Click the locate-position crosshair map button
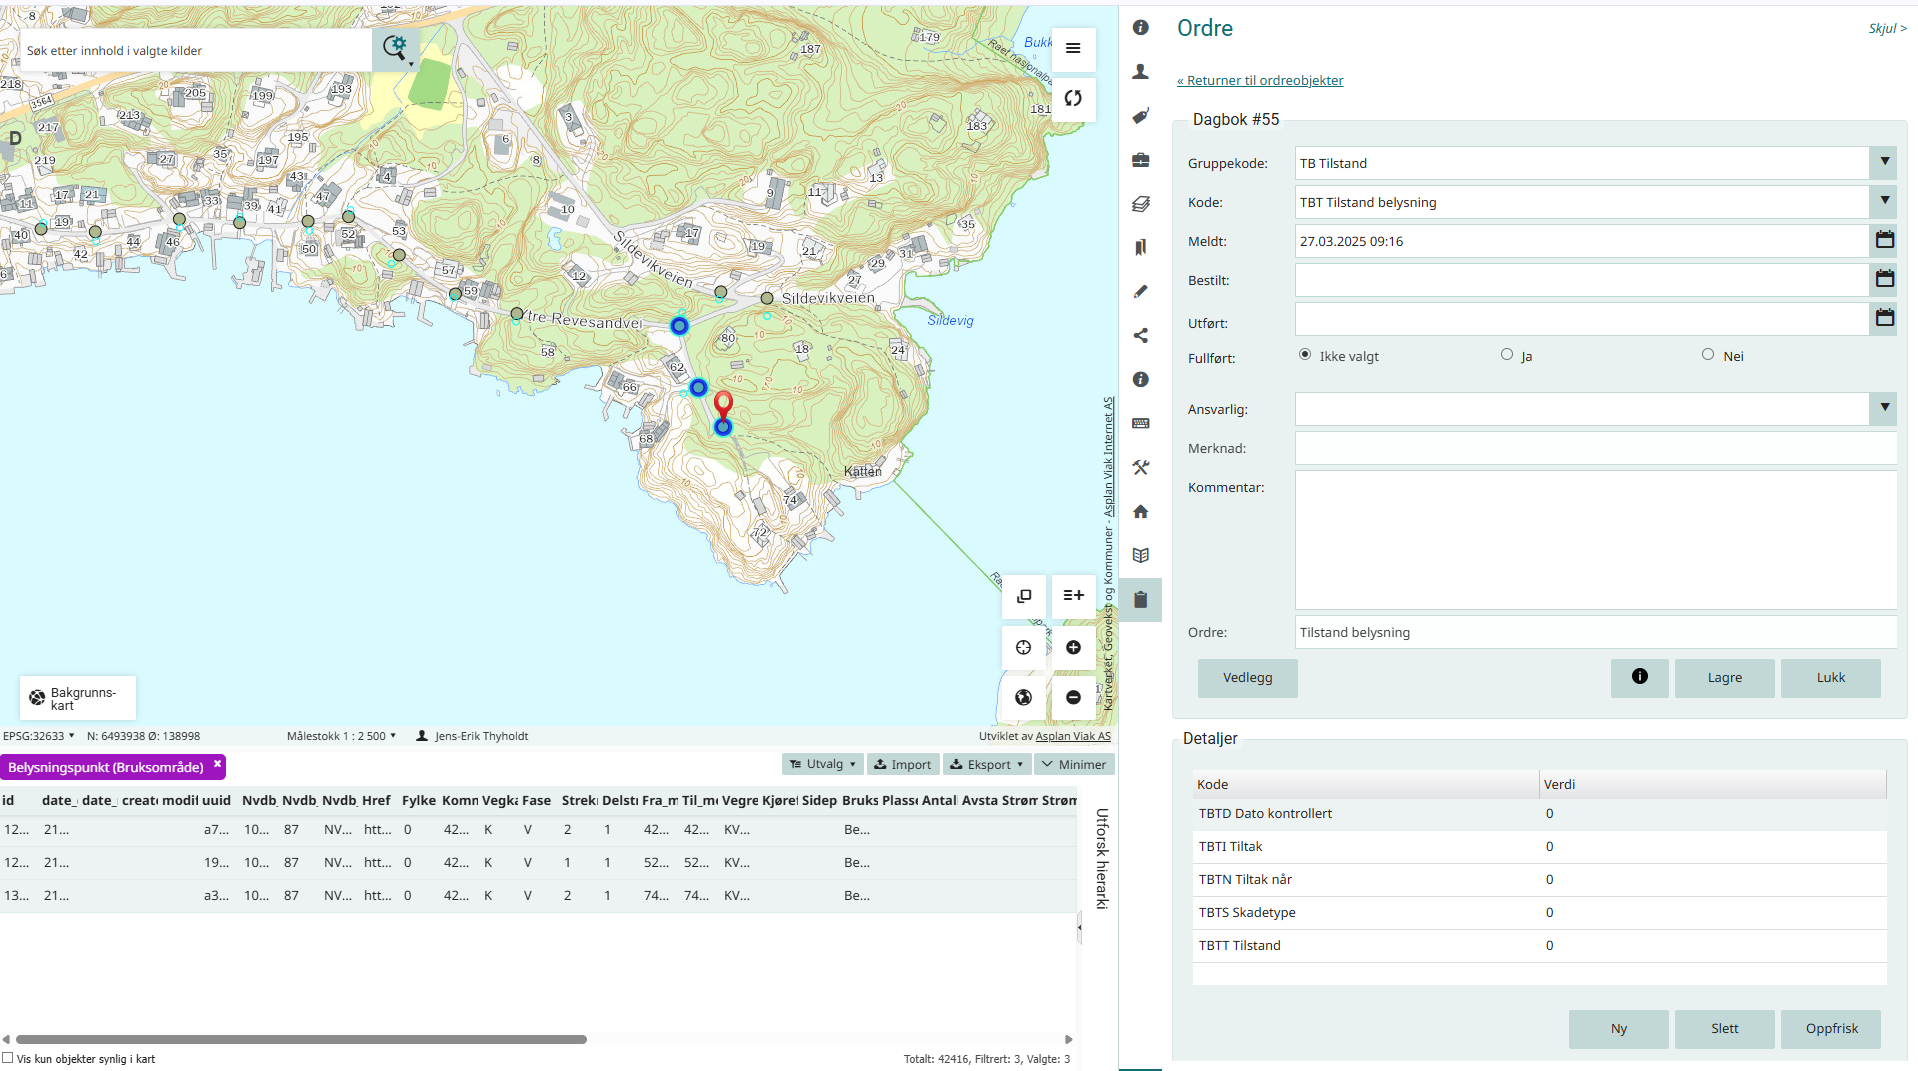The image size is (1918, 1071). coord(1023,647)
